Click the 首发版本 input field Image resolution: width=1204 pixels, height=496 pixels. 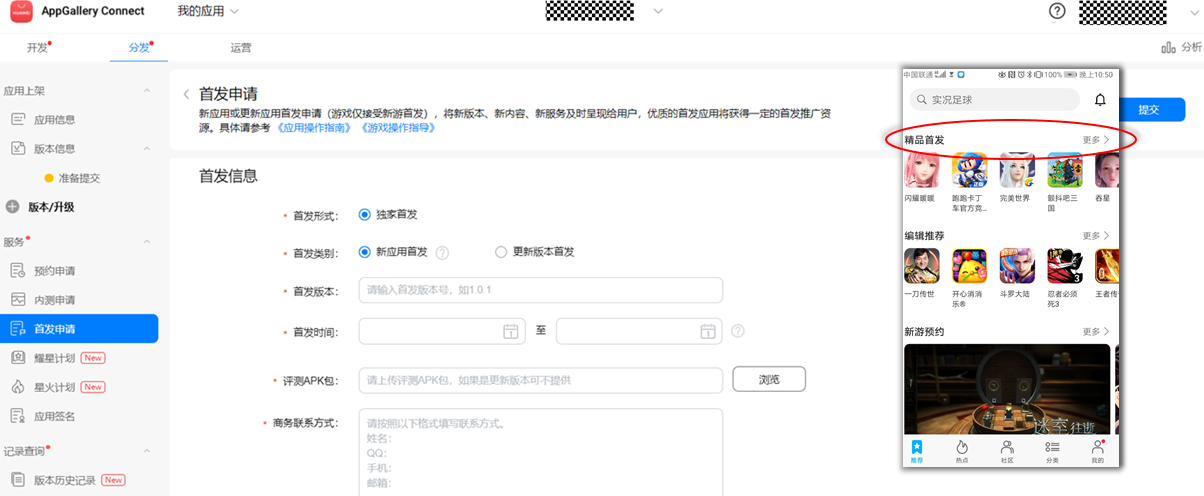click(540, 290)
